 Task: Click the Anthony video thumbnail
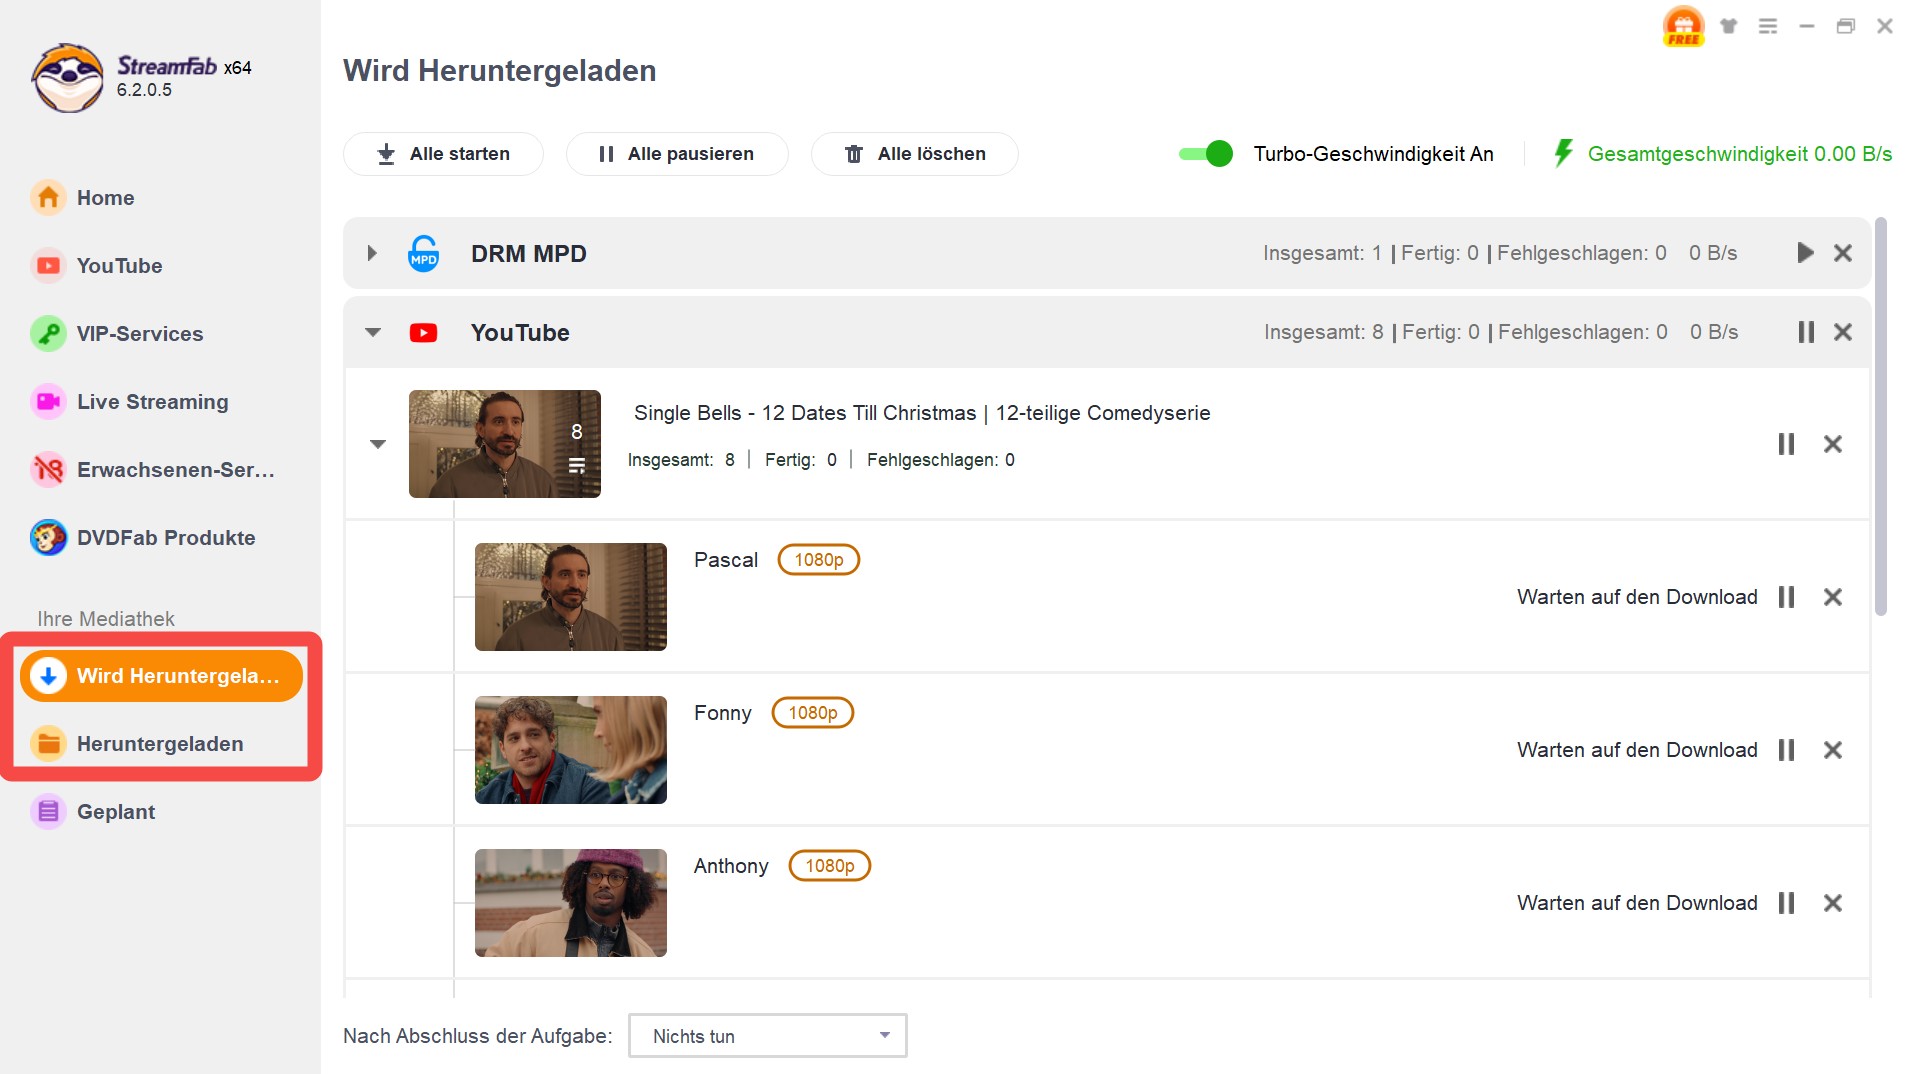pyautogui.click(x=571, y=903)
